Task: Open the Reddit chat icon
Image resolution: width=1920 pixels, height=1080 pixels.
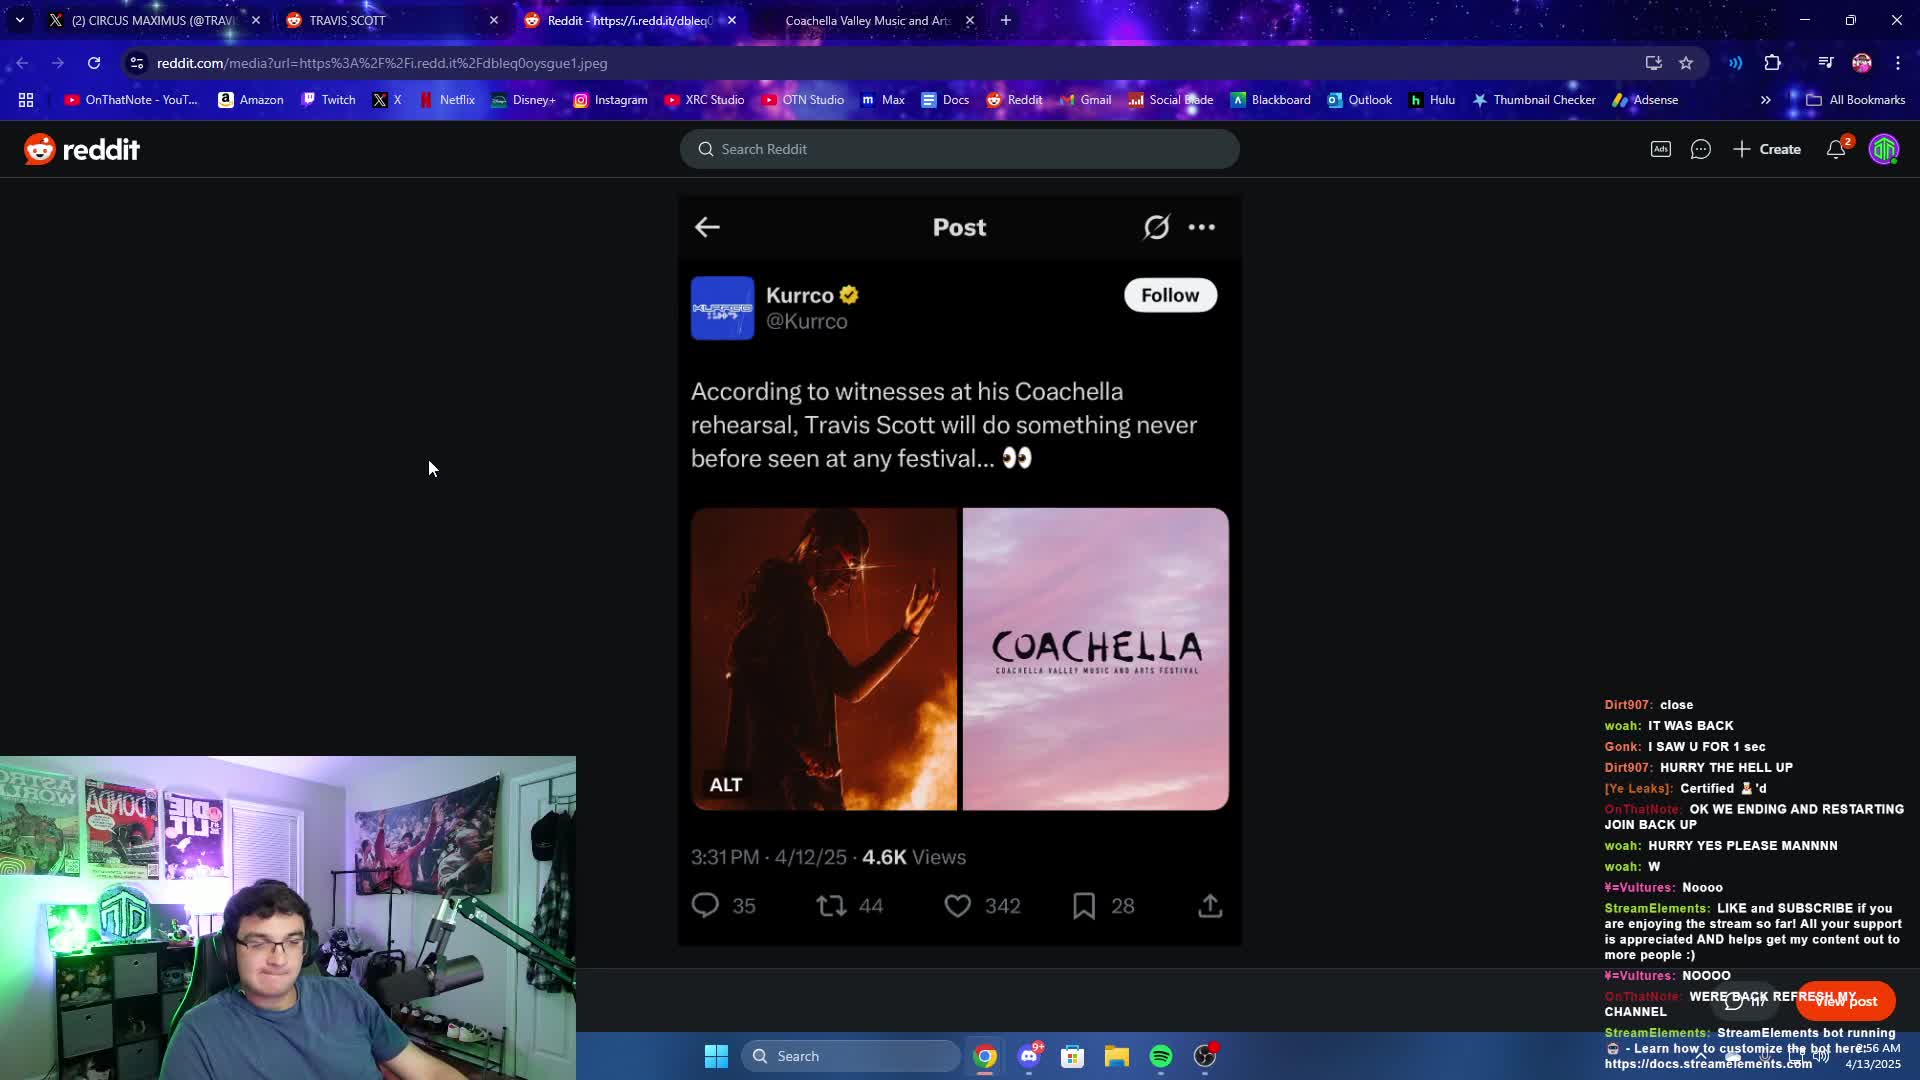Action: (x=1700, y=149)
